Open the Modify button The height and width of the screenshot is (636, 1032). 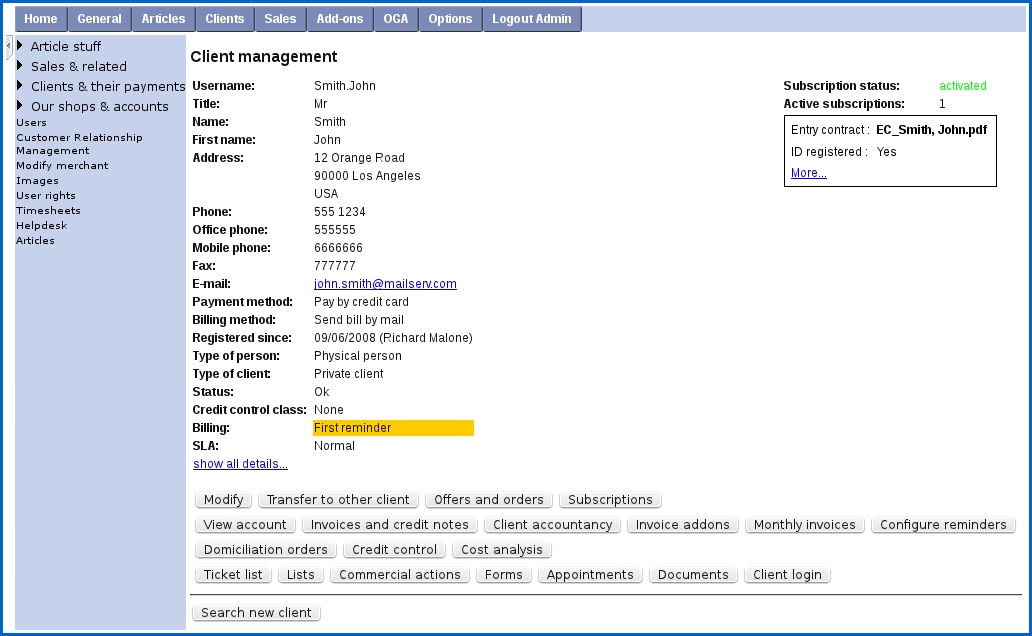(223, 500)
